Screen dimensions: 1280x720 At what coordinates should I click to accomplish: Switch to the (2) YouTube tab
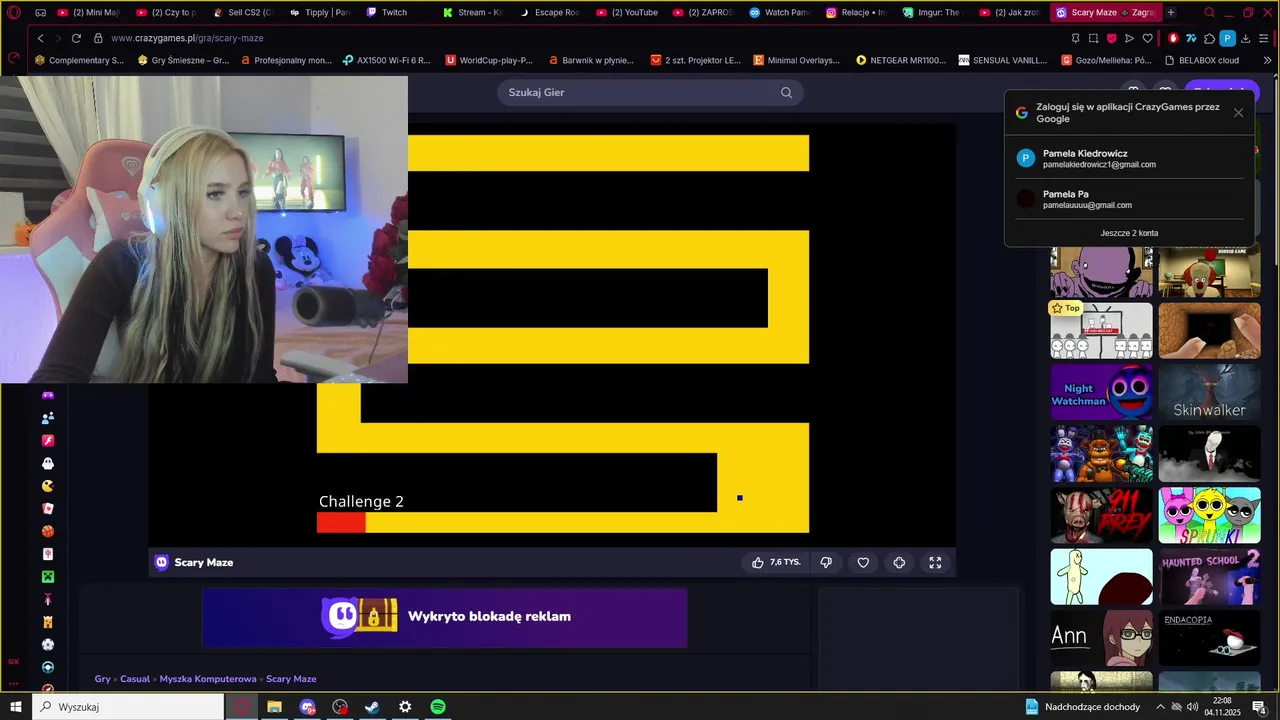pyautogui.click(x=626, y=12)
